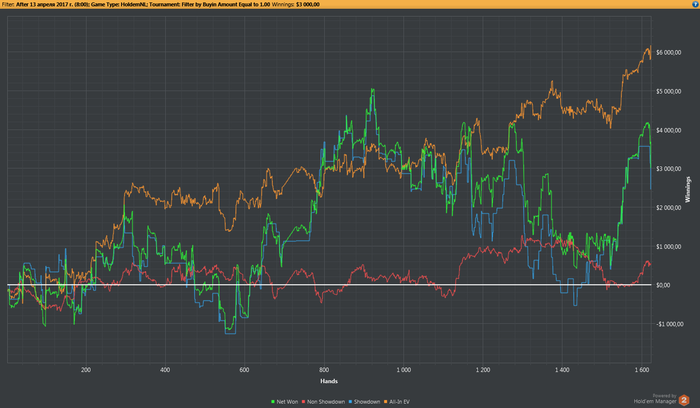This screenshot has width=700, height=408.
Task: Click the 800 hands x-axis label
Action: pos(324,370)
